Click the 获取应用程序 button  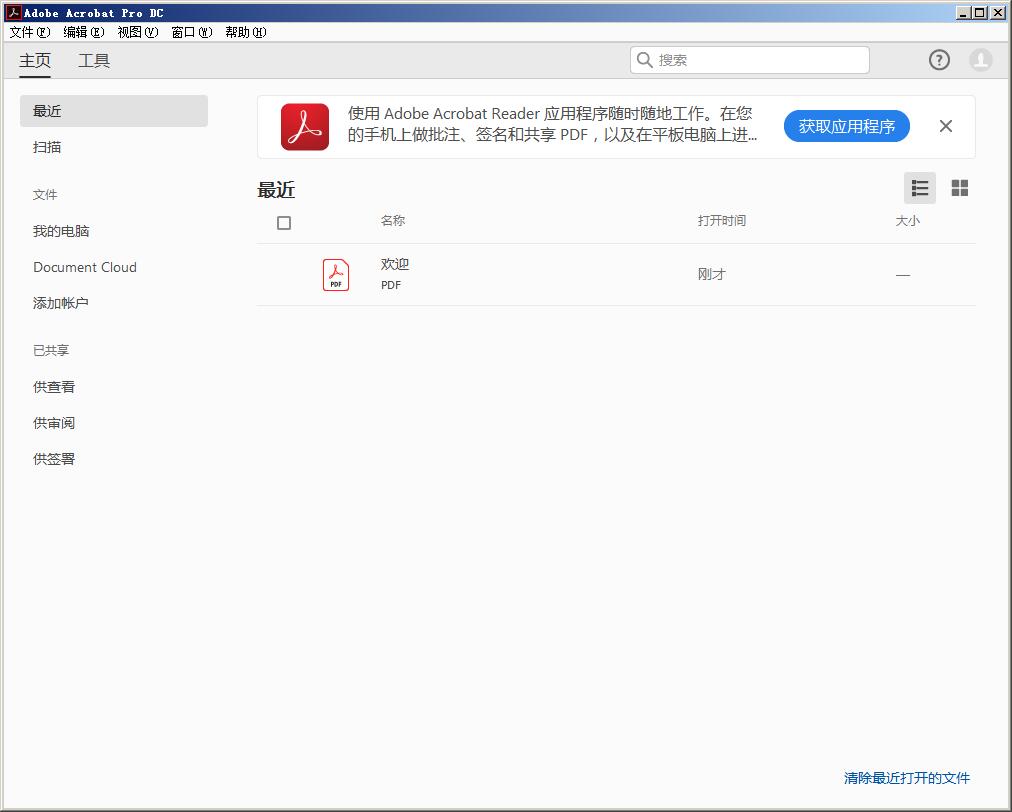847,126
